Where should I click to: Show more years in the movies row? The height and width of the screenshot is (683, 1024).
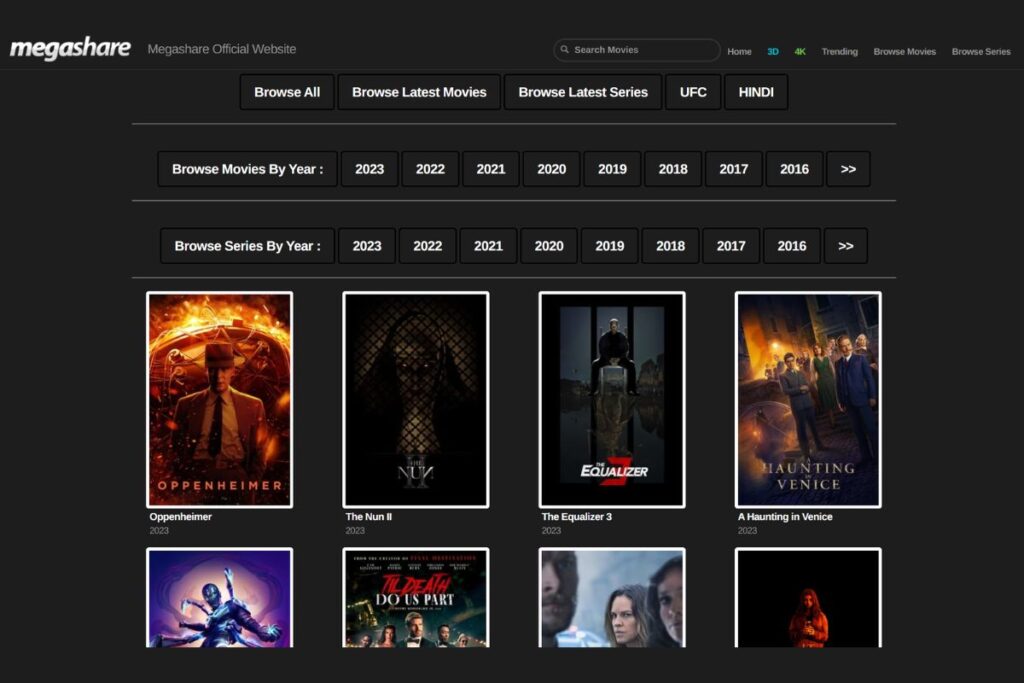click(848, 169)
